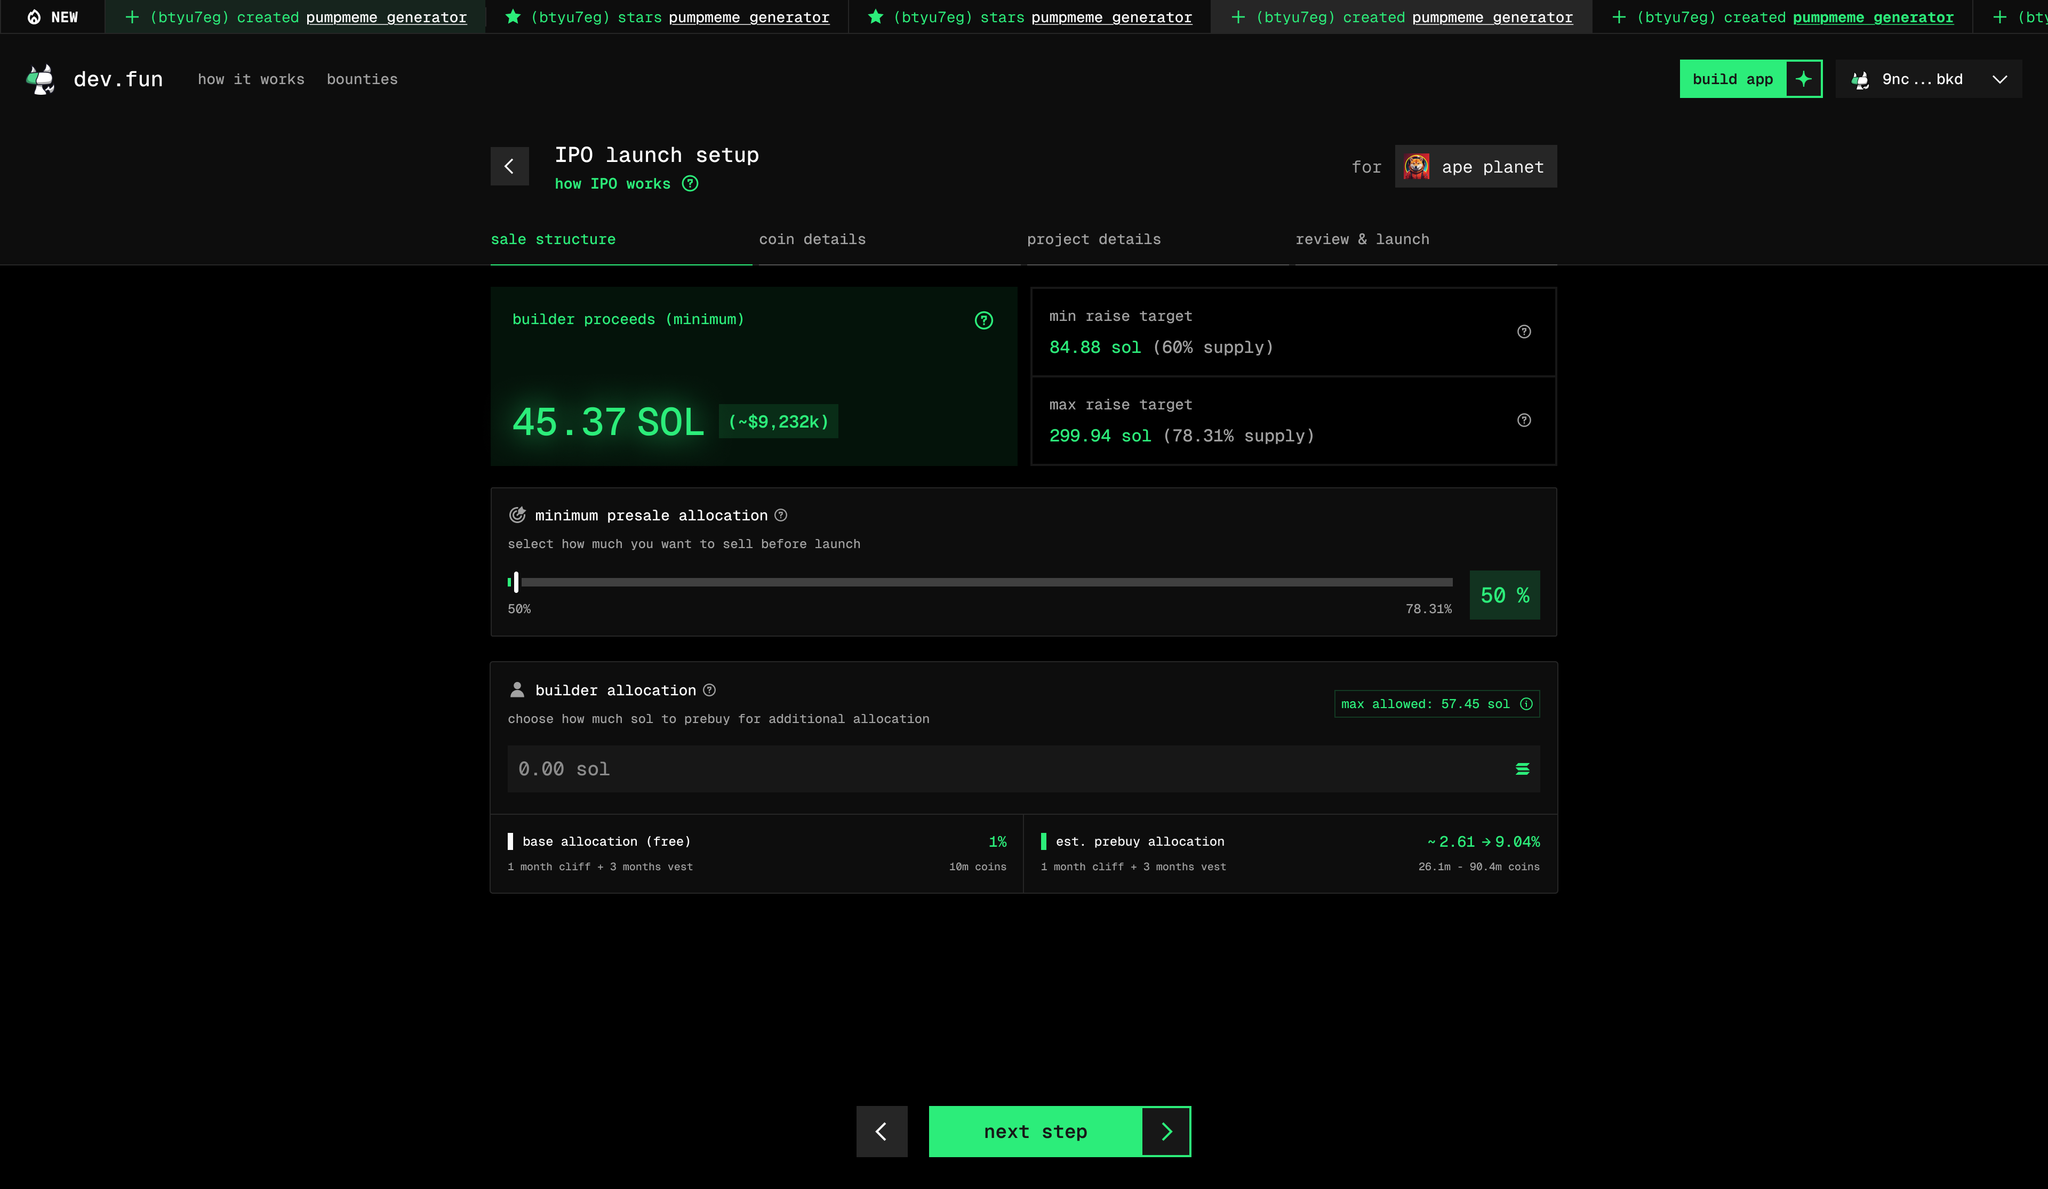2048x1189 pixels.
Task: Click back arrow beside IPO launch setup
Action: point(509,166)
